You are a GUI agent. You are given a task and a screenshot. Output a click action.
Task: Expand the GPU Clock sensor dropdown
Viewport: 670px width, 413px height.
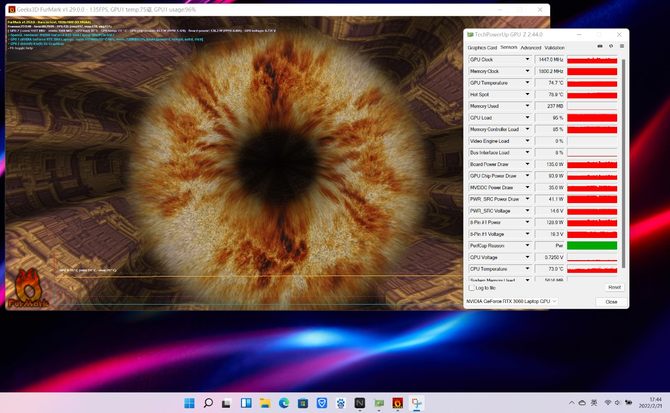click(x=528, y=60)
